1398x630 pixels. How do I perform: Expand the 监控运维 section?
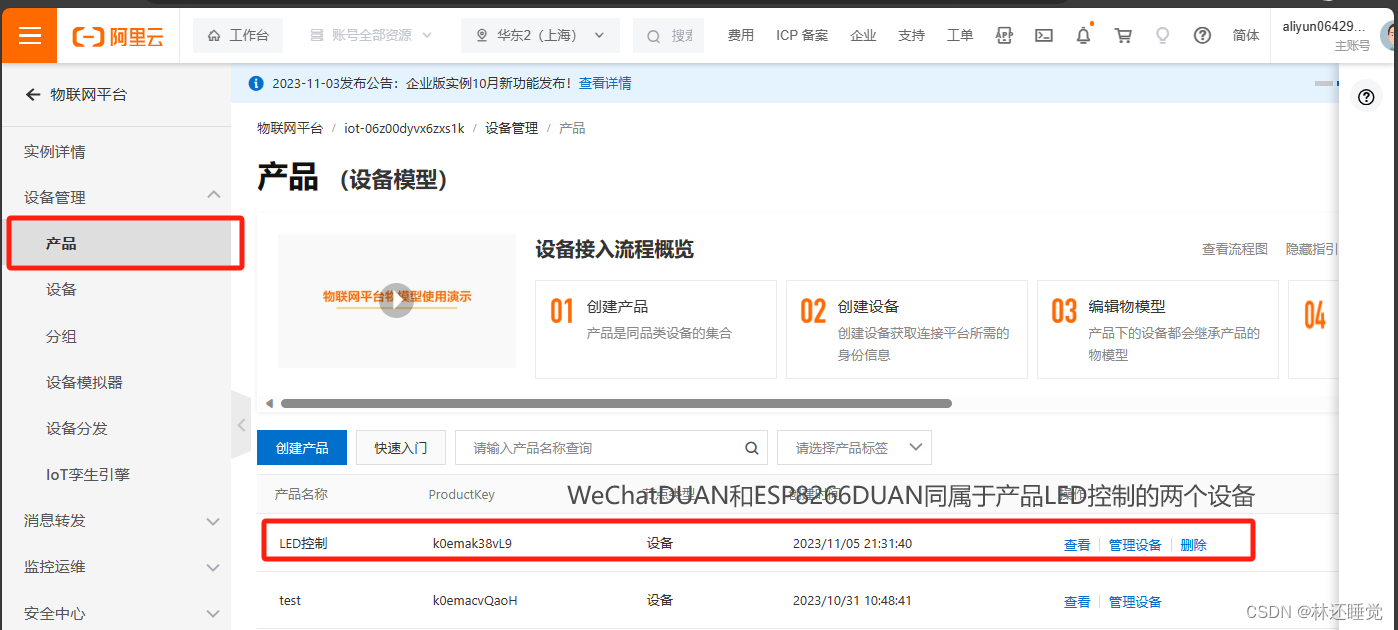pos(213,567)
